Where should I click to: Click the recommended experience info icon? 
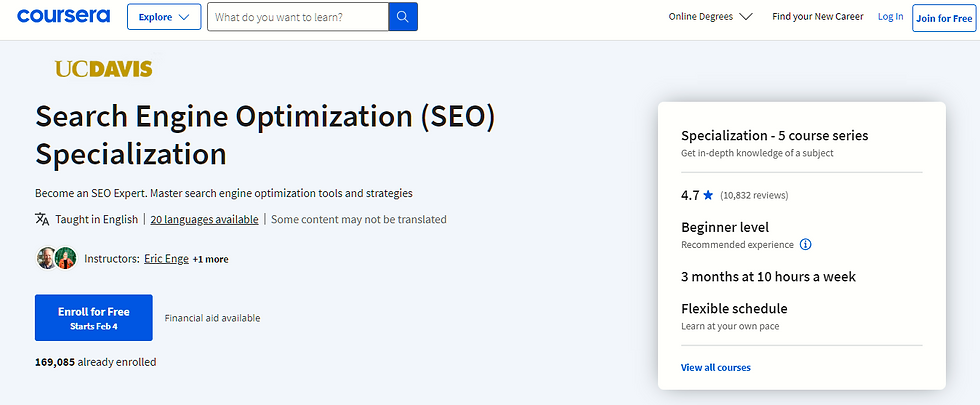point(806,244)
